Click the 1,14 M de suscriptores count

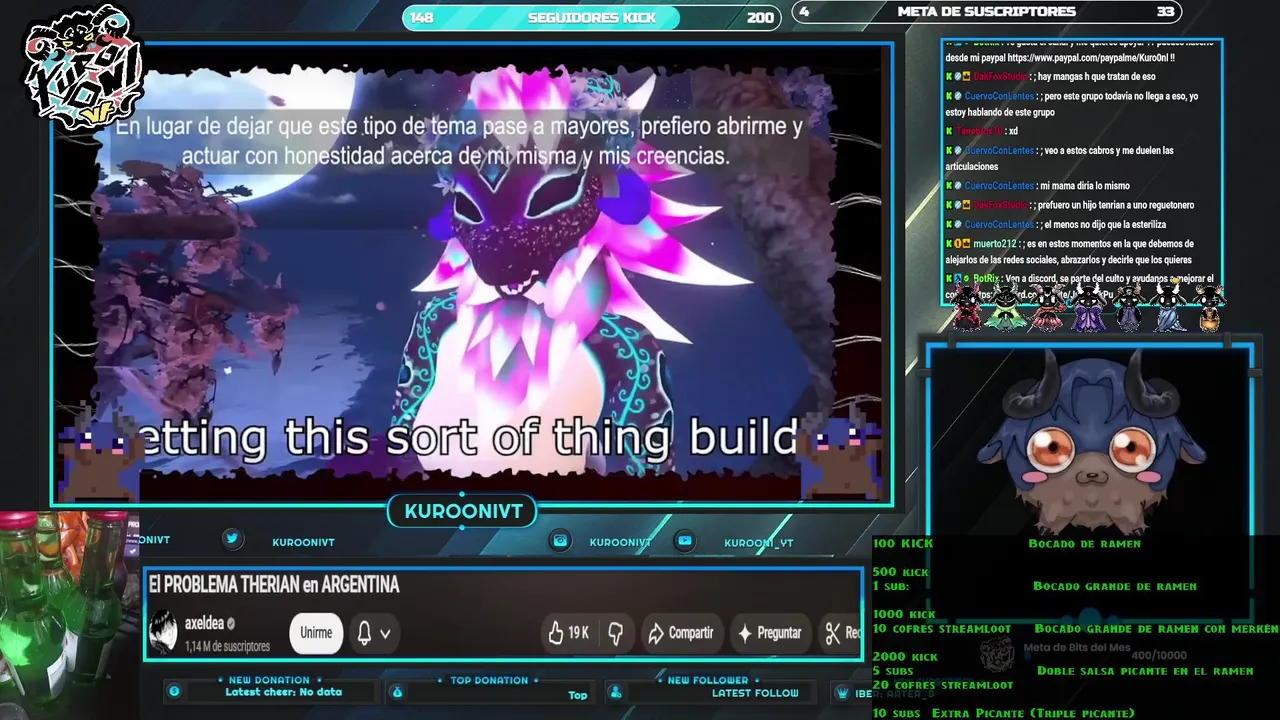[x=227, y=646]
